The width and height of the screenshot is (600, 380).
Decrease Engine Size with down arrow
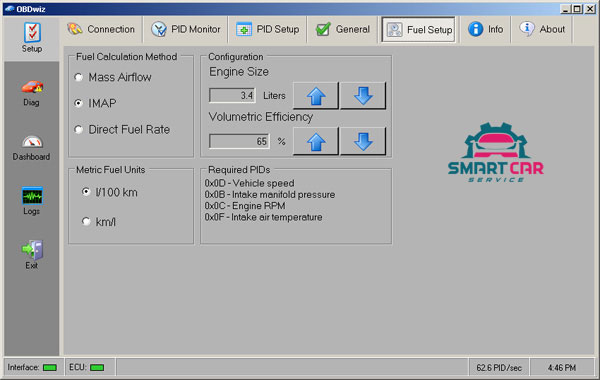[x=363, y=96]
